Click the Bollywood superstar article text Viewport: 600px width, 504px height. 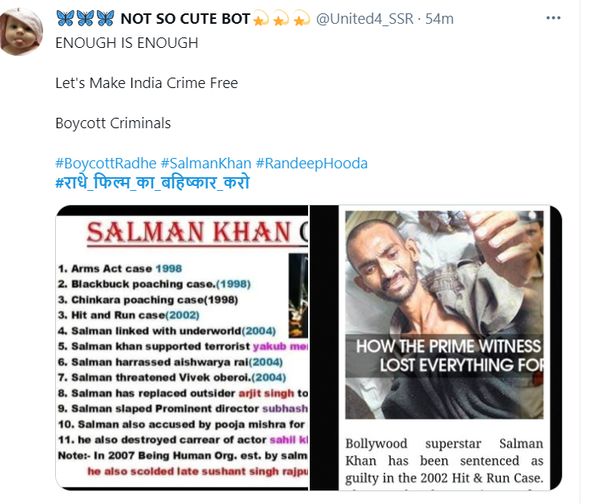[444, 461]
